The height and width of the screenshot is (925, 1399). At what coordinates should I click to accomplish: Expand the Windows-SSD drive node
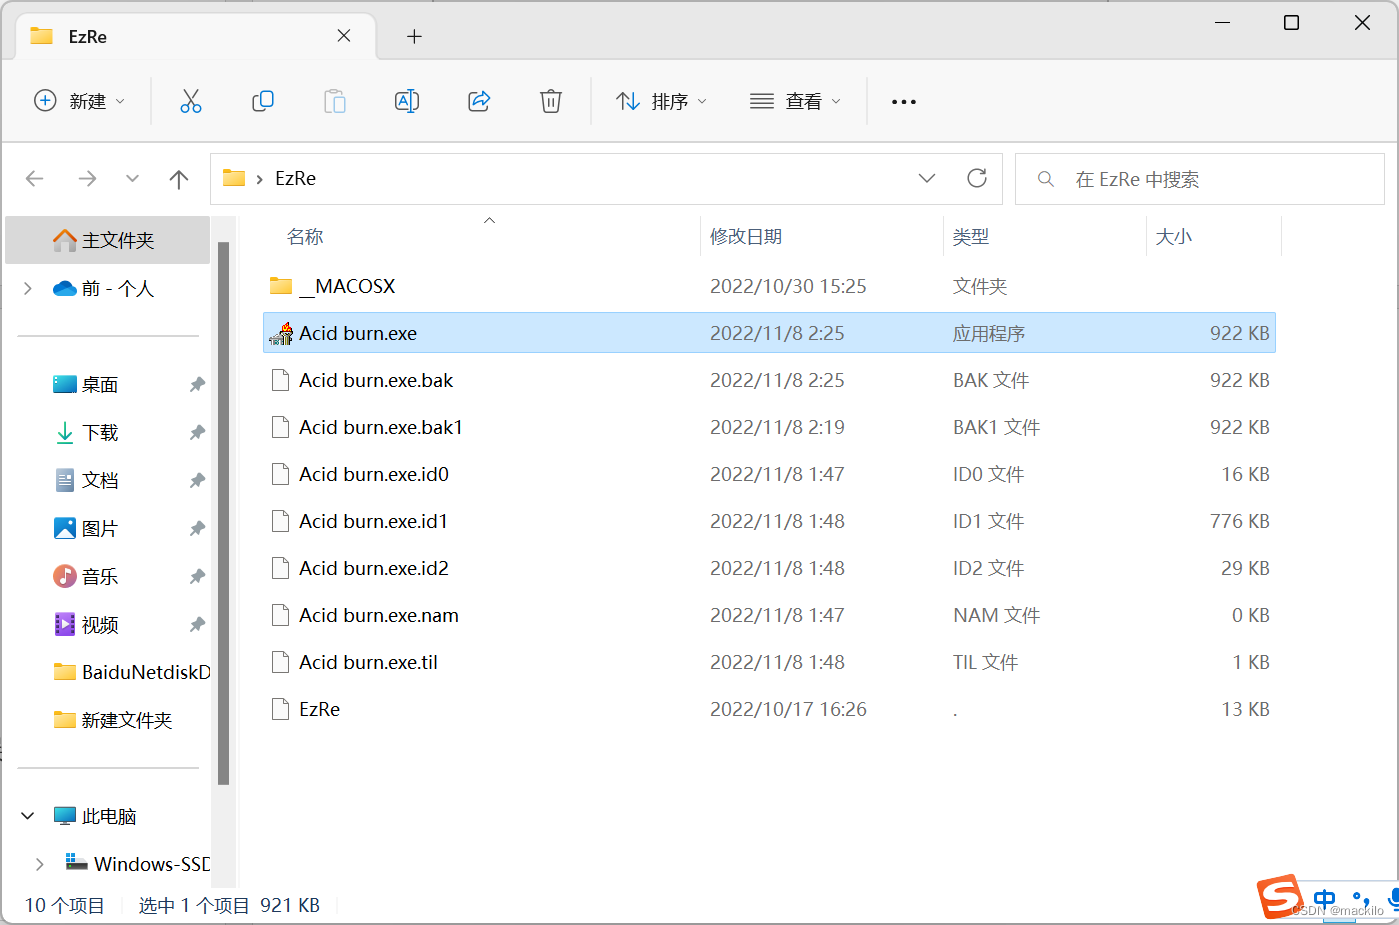(x=40, y=864)
